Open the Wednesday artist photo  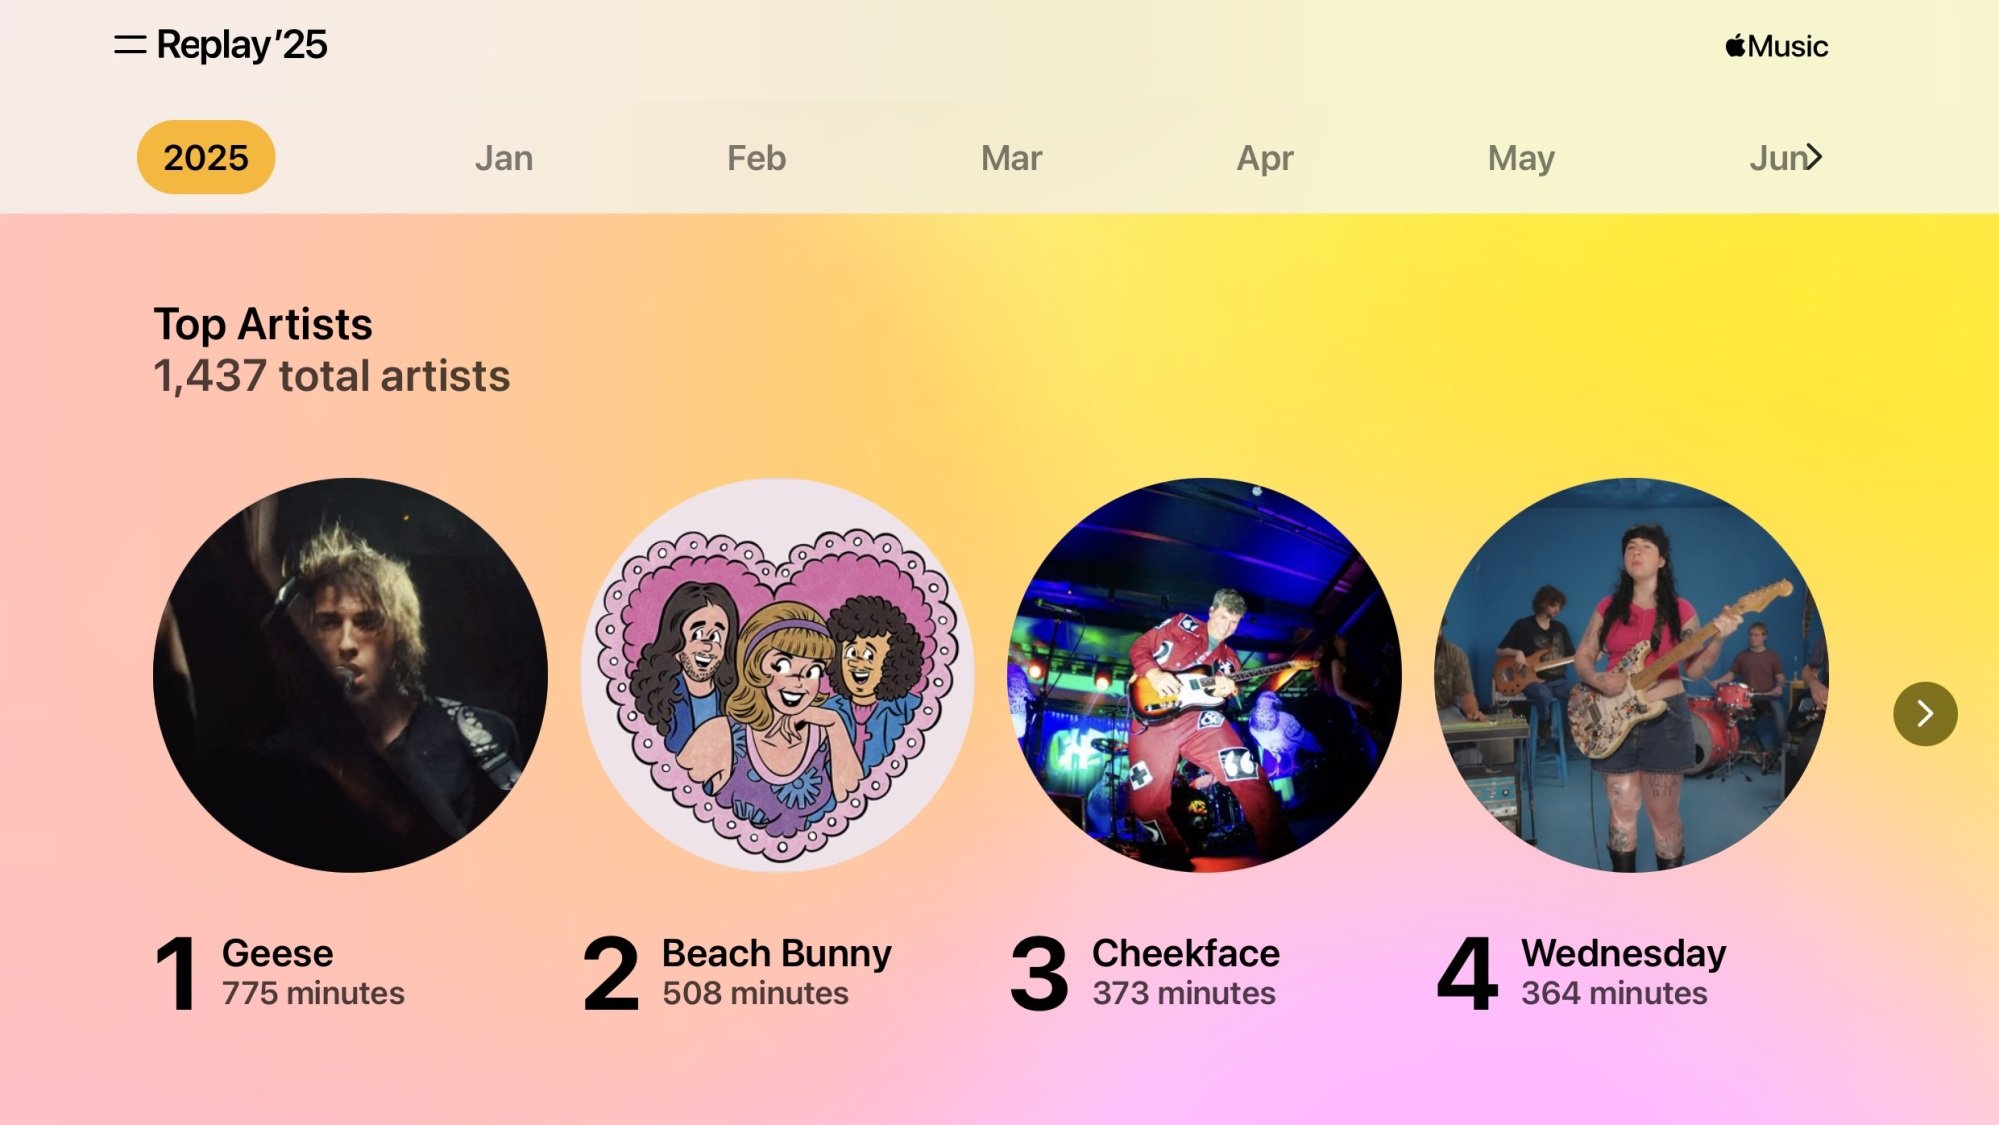click(x=1631, y=675)
